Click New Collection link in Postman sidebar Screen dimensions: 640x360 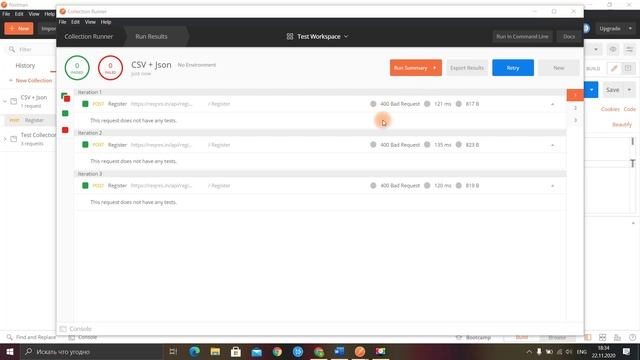tap(31, 80)
